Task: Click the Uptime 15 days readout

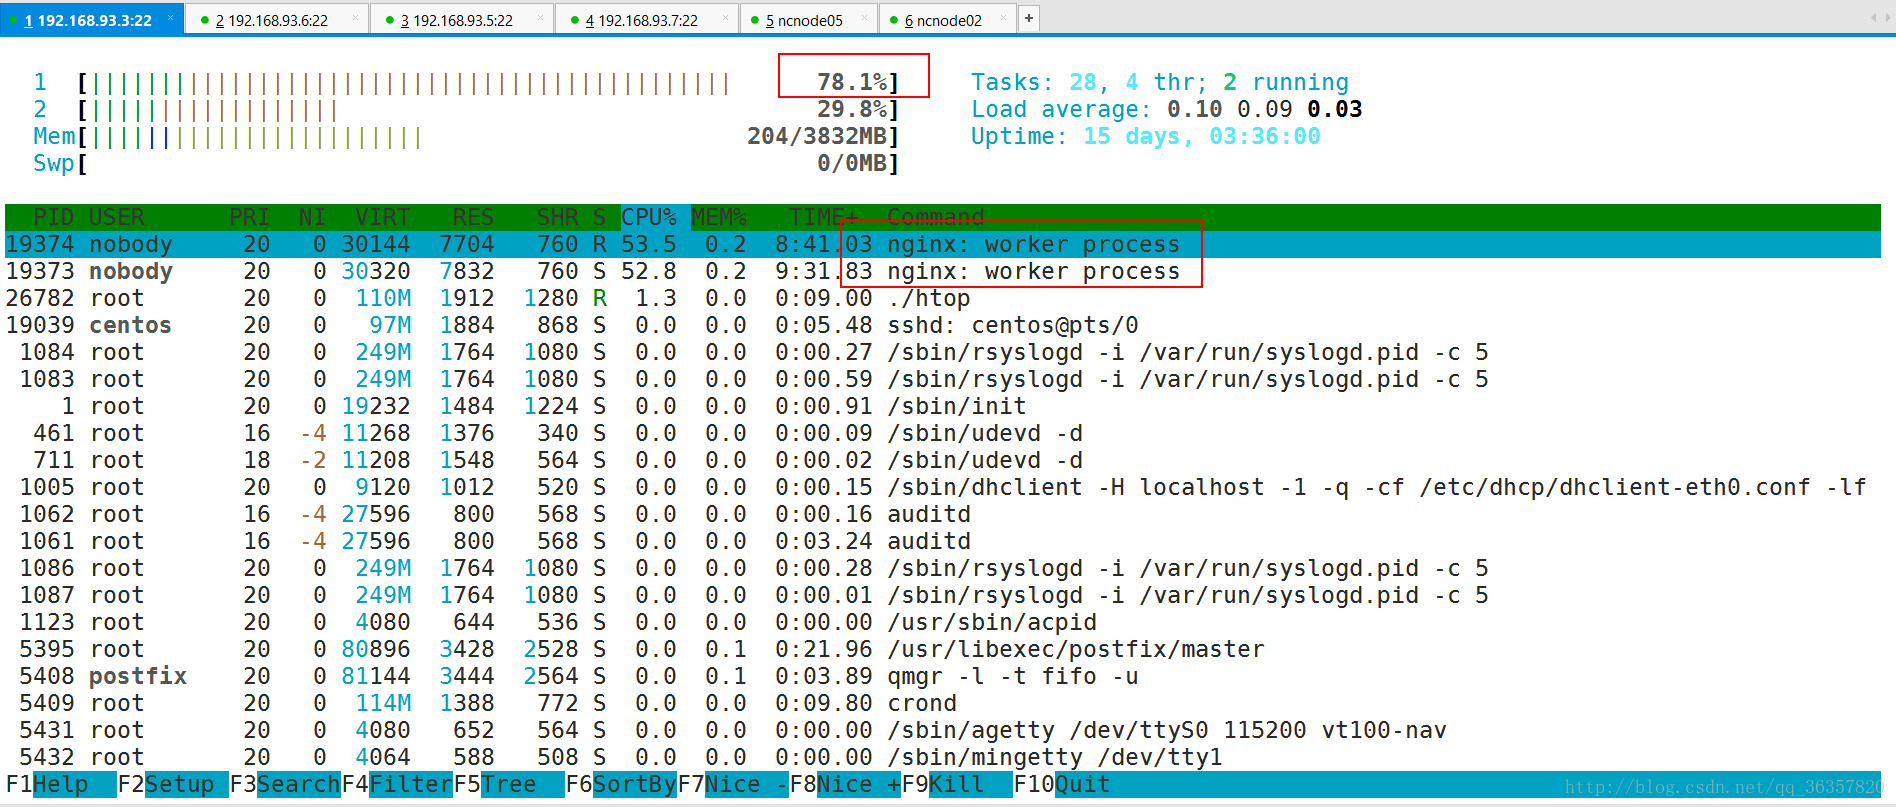Action: pyautogui.click(x=1145, y=136)
